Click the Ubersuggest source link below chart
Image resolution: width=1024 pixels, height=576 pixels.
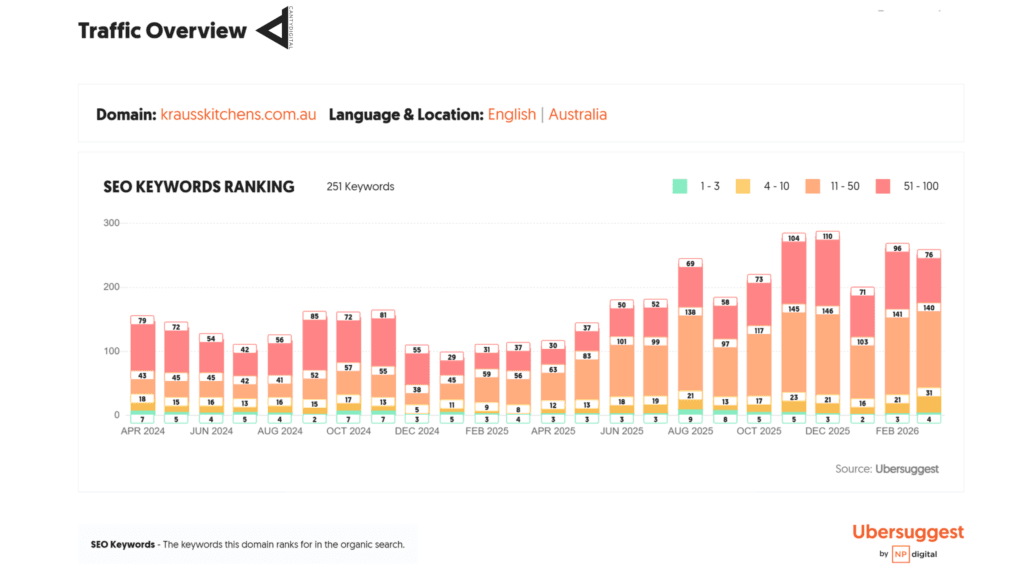coord(906,469)
